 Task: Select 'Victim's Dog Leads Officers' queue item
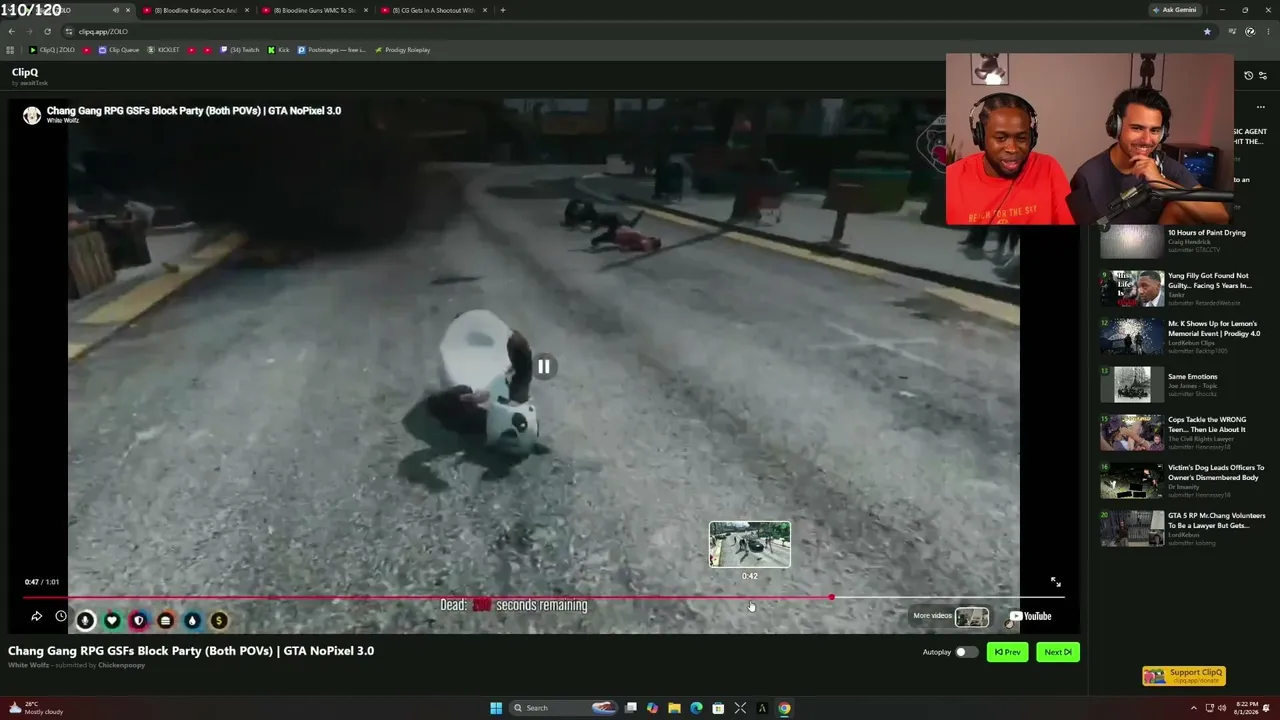point(1184,481)
